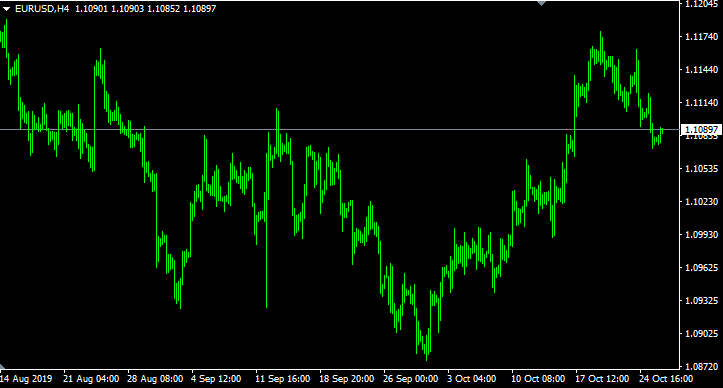
Task: Click the 28 Aug 08:00 time label
Action: point(155,379)
